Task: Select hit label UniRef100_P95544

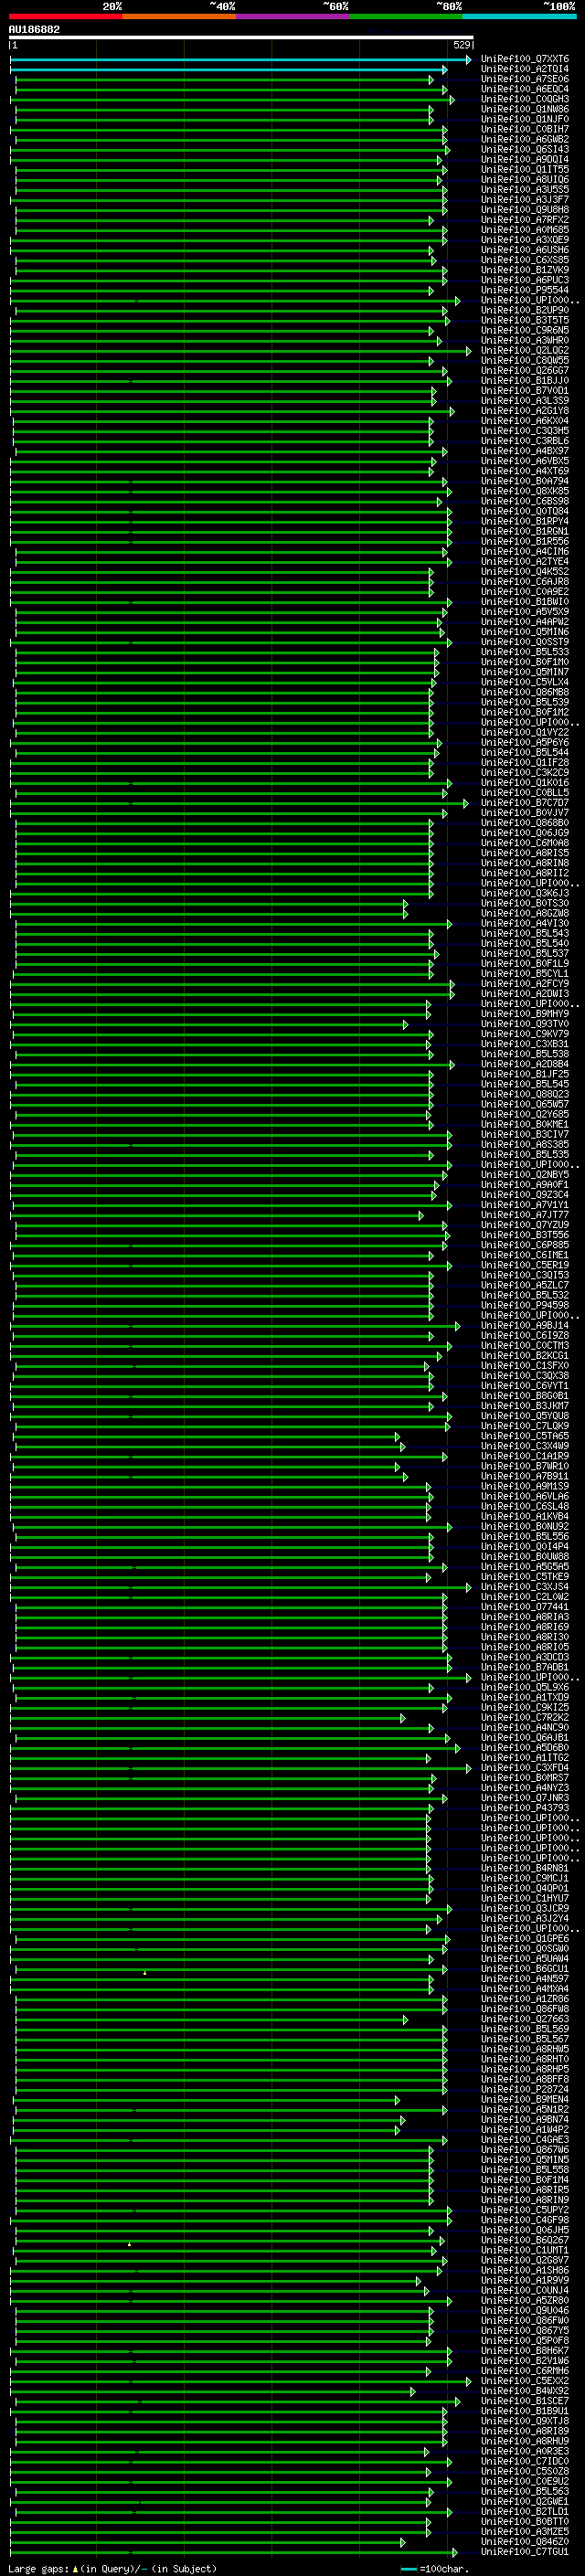Action: coord(525,290)
